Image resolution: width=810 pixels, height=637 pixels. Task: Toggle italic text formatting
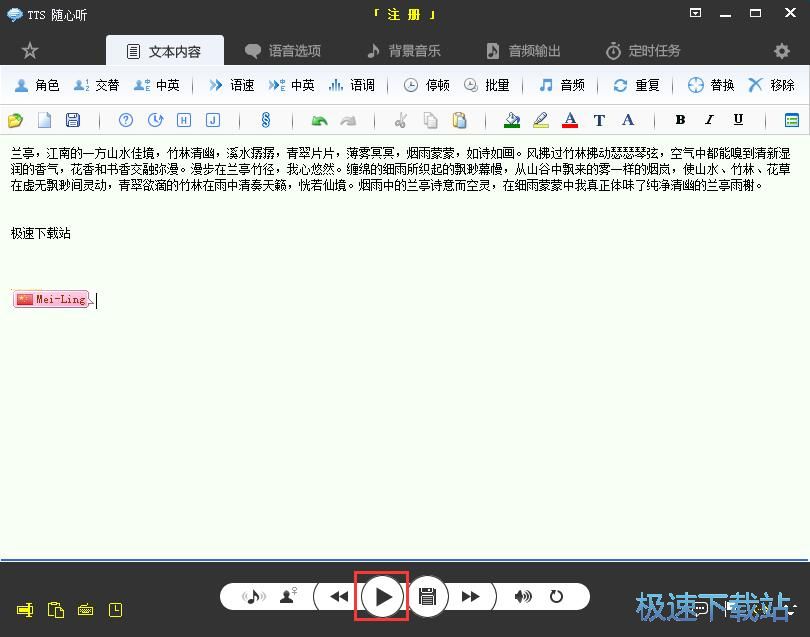(709, 119)
